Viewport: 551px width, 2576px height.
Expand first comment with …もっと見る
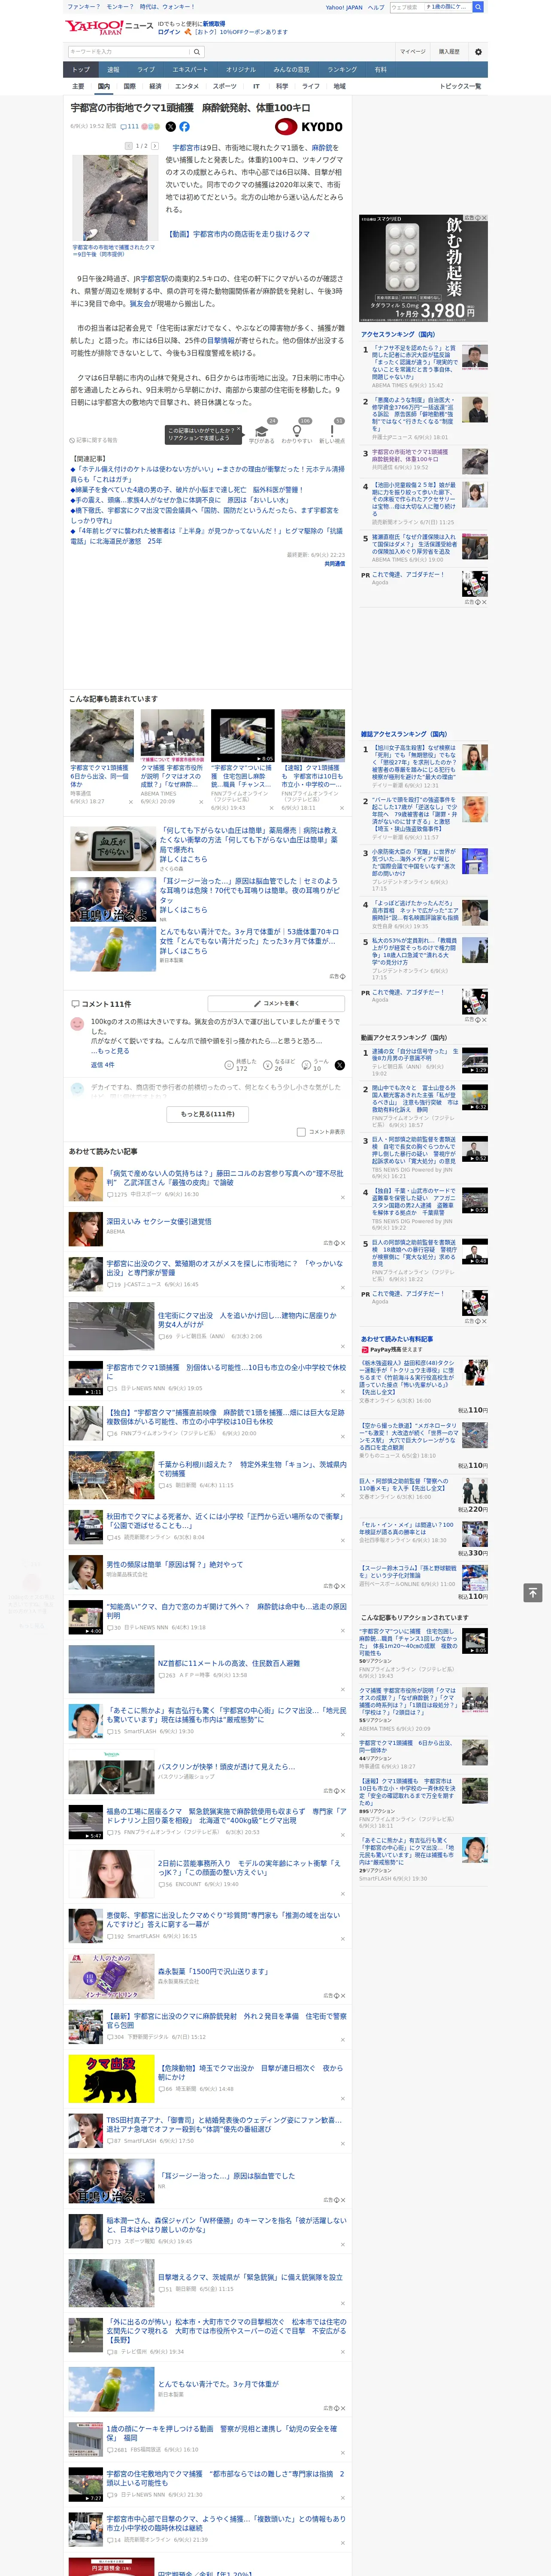(x=110, y=1051)
